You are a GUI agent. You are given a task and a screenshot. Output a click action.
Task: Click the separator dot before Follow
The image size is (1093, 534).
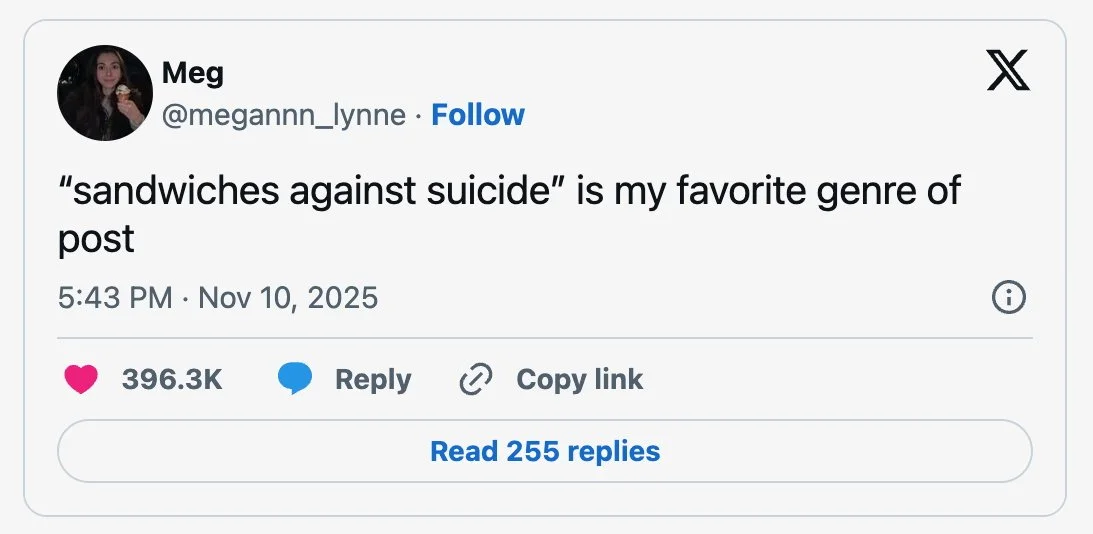418,115
